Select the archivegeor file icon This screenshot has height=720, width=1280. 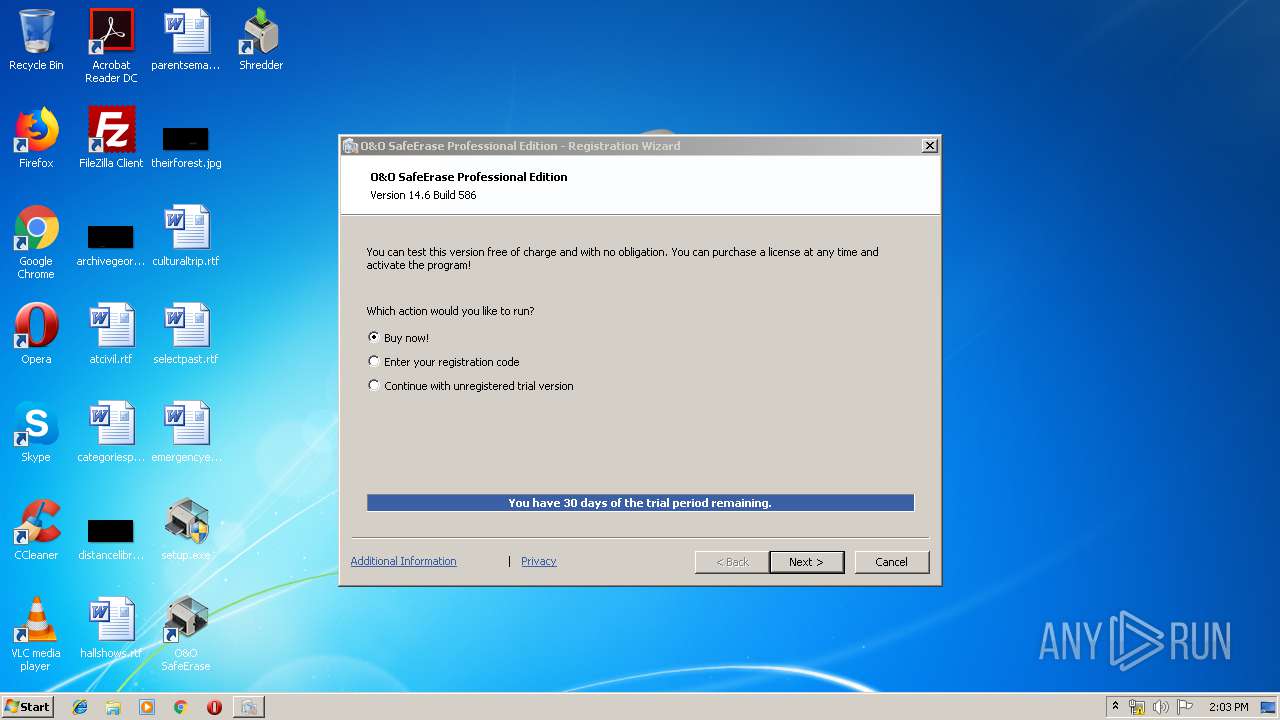(111, 246)
